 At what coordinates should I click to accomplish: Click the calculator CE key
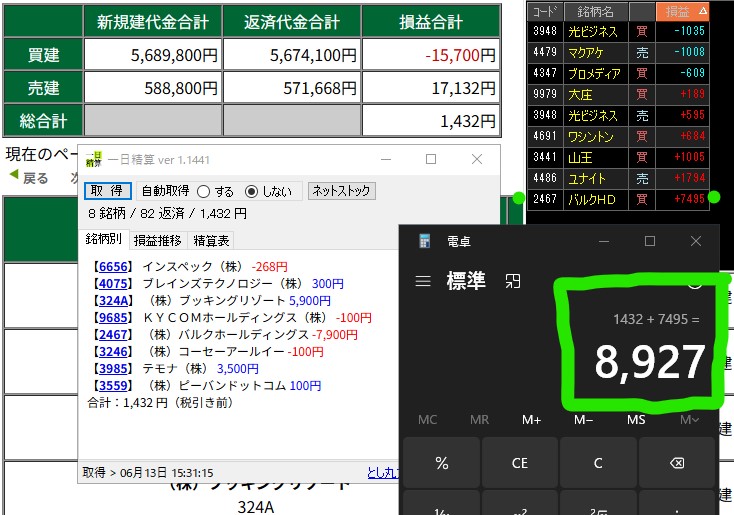click(520, 463)
